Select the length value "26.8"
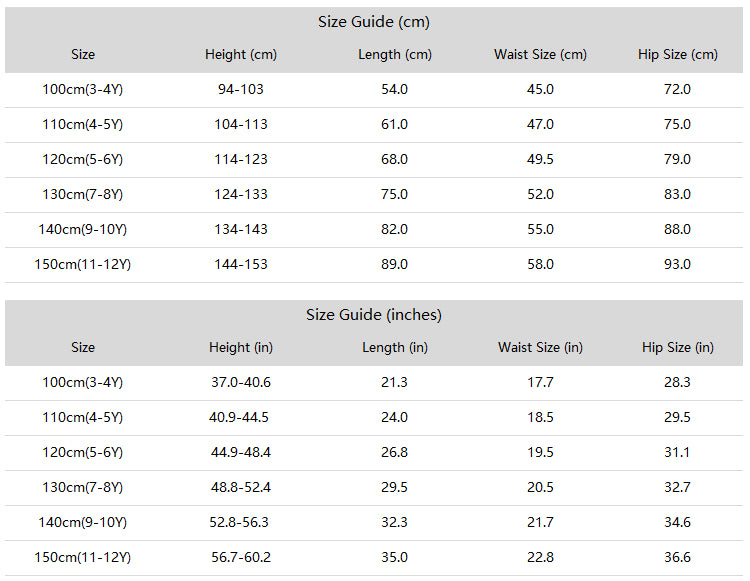 (x=395, y=452)
